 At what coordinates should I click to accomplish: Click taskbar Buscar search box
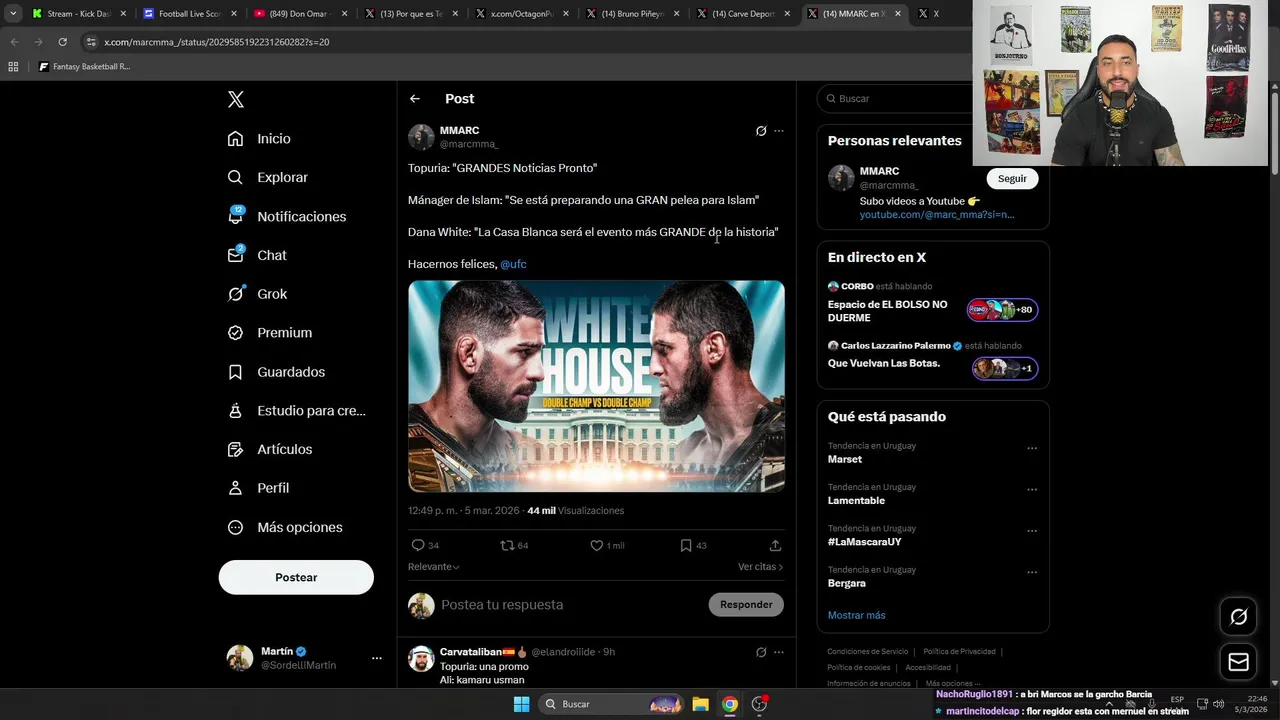tap(613, 704)
